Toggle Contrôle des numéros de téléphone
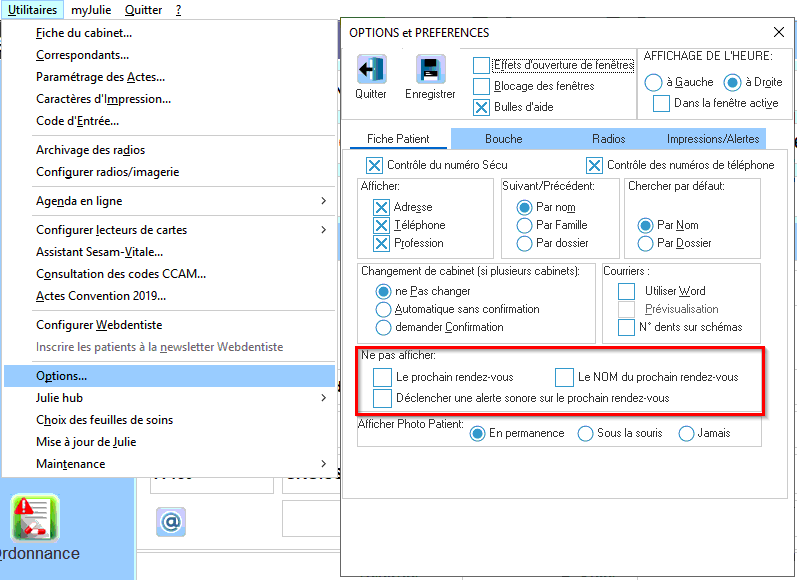The width and height of the screenshot is (797, 580). point(594,165)
